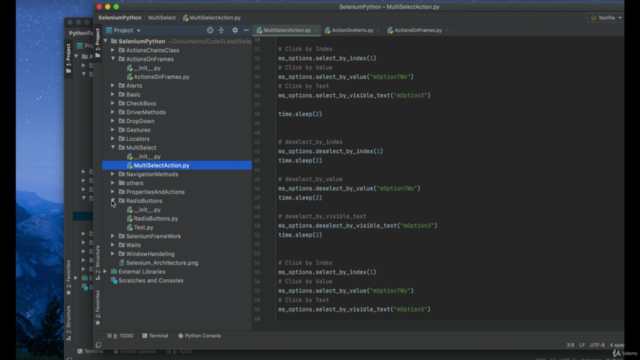
Task: Click MultiSelect breadcrumb in navigation bar
Action: (162, 18)
